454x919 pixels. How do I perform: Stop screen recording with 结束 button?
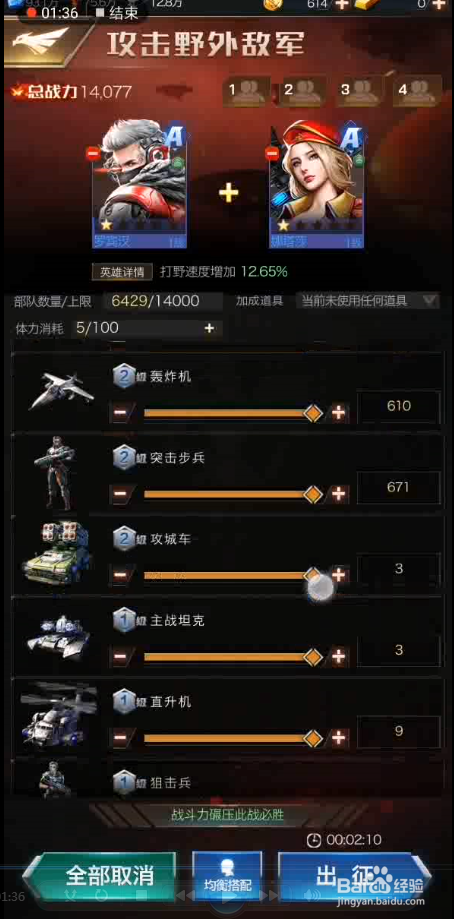coord(115,12)
